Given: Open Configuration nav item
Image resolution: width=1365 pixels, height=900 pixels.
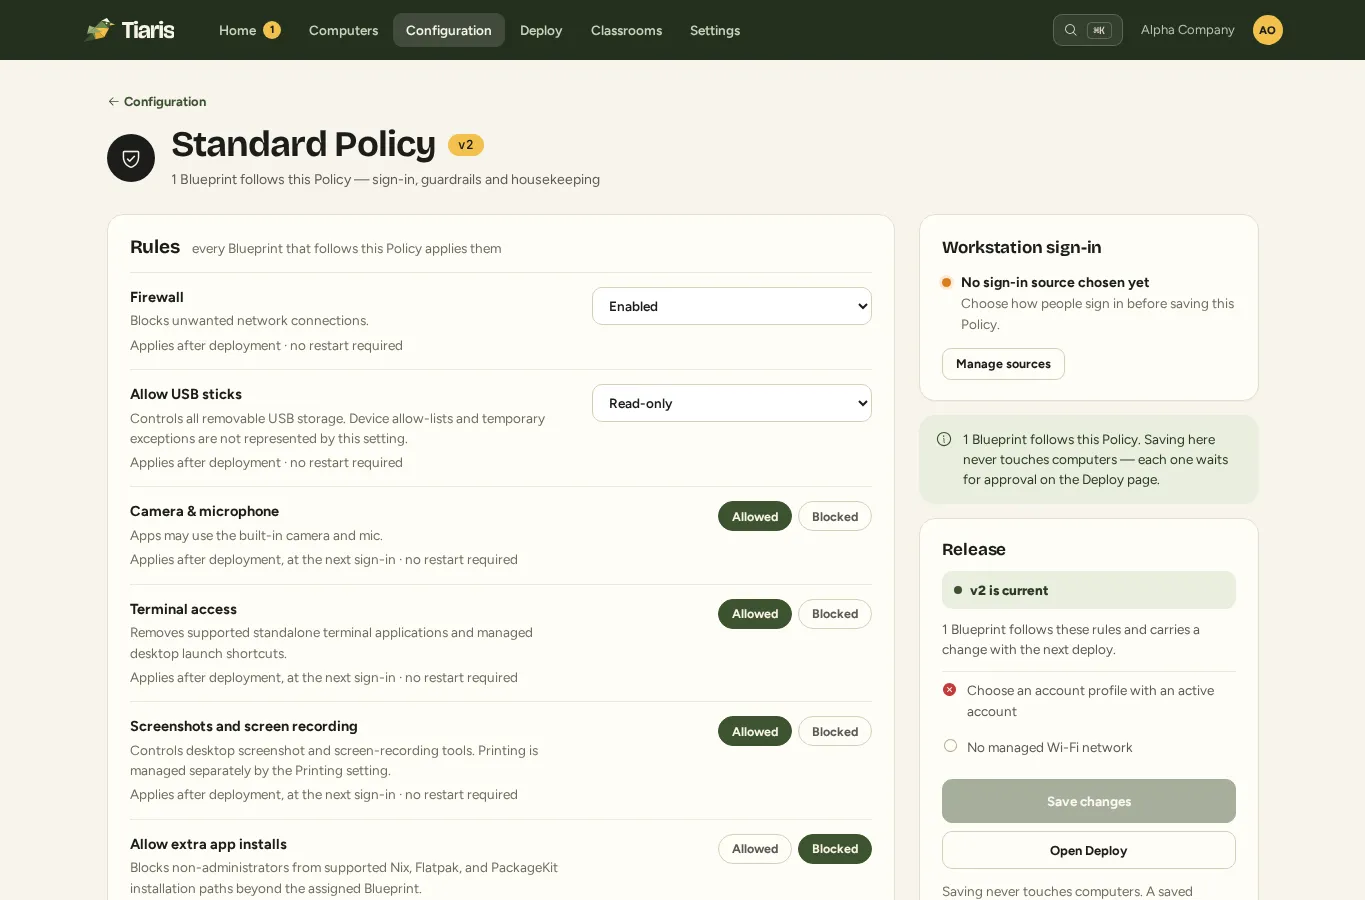Looking at the screenshot, I should point(449,30).
